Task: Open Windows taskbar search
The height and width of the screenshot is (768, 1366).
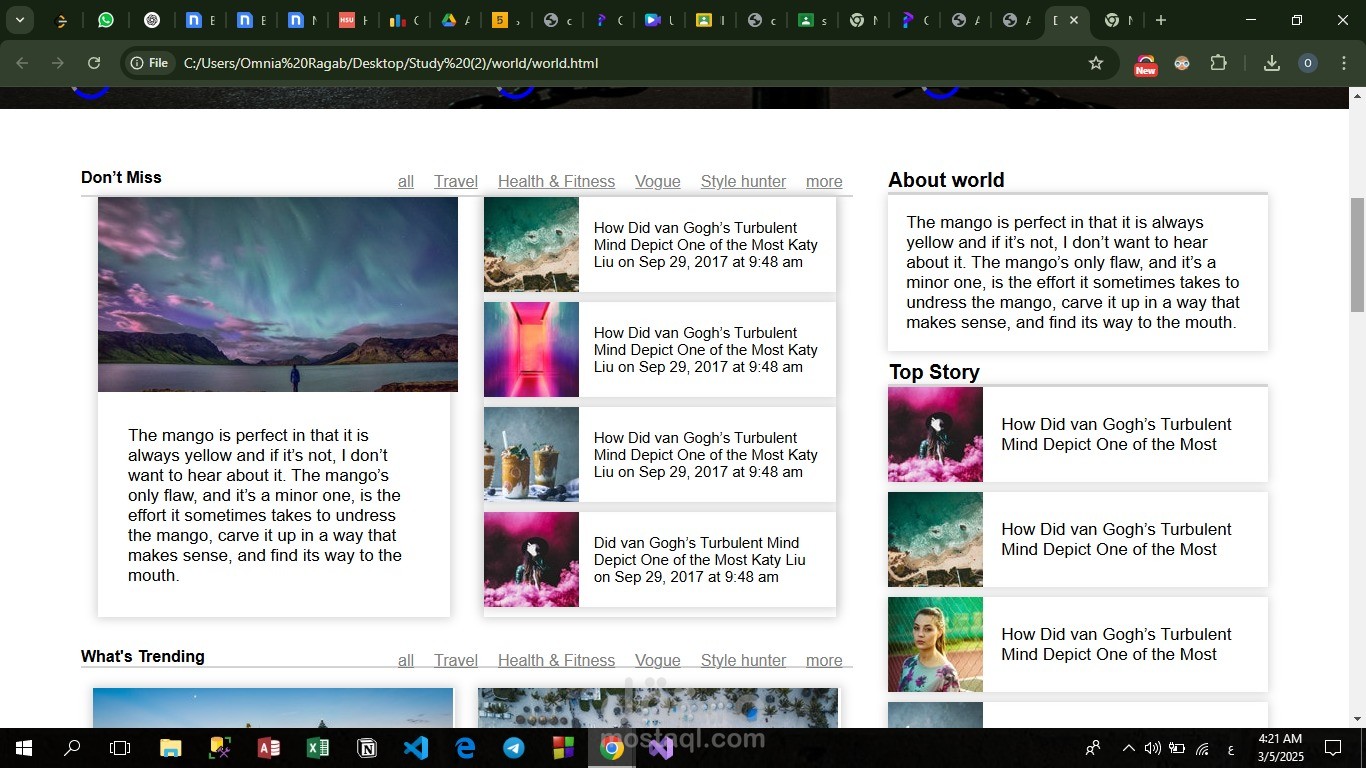Action: 72,748
